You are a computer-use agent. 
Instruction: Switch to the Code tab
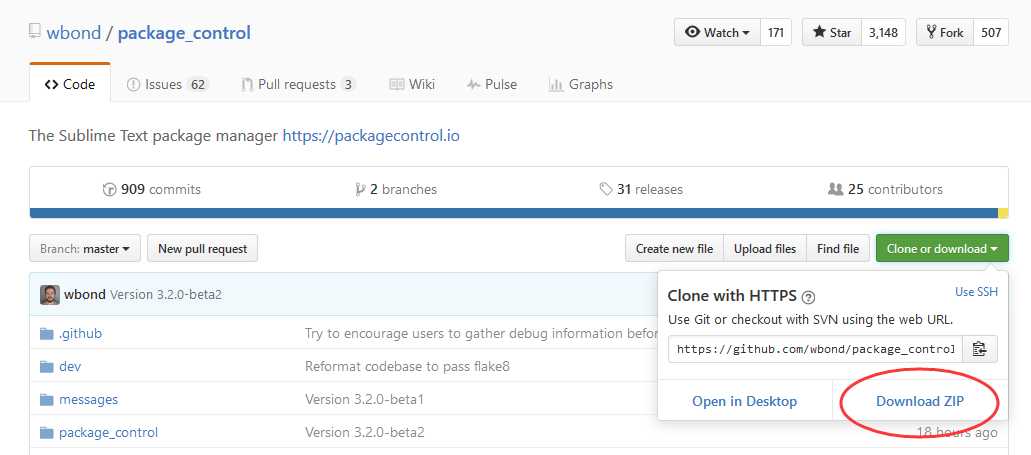(70, 84)
